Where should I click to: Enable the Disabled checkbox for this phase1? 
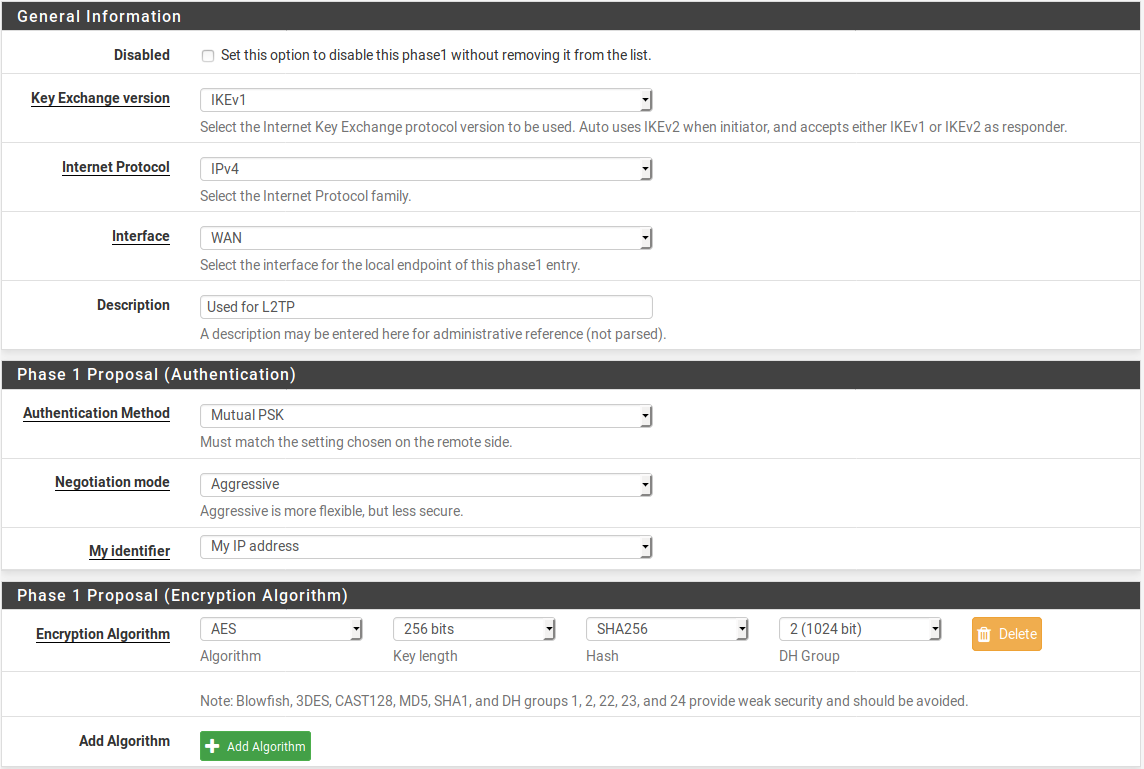tap(208, 56)
